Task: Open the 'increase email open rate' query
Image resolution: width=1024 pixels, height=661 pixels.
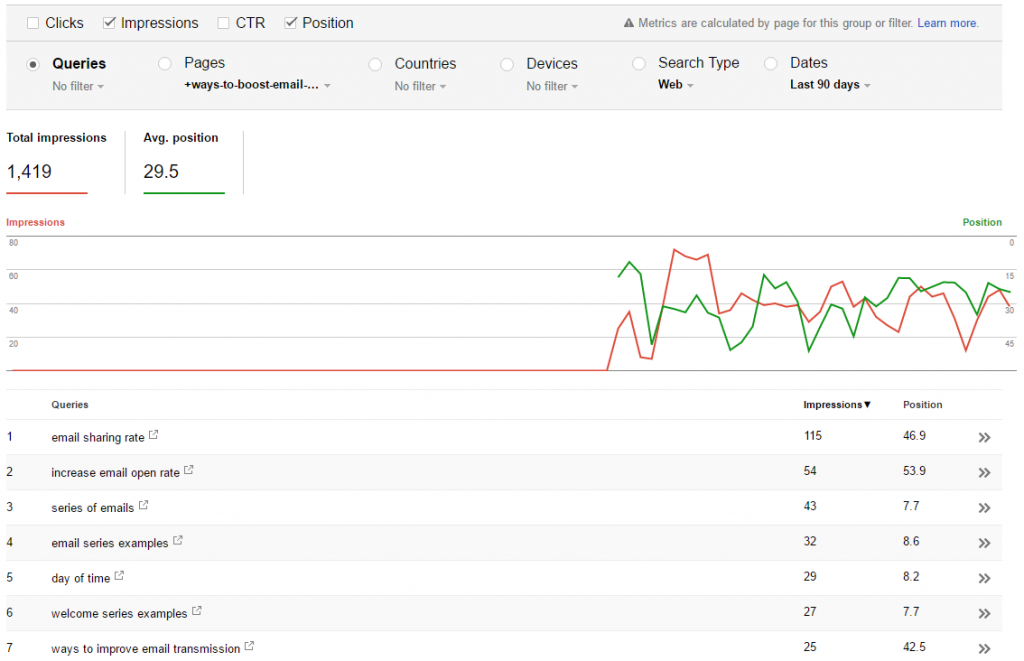Action: tap(115, 473)
